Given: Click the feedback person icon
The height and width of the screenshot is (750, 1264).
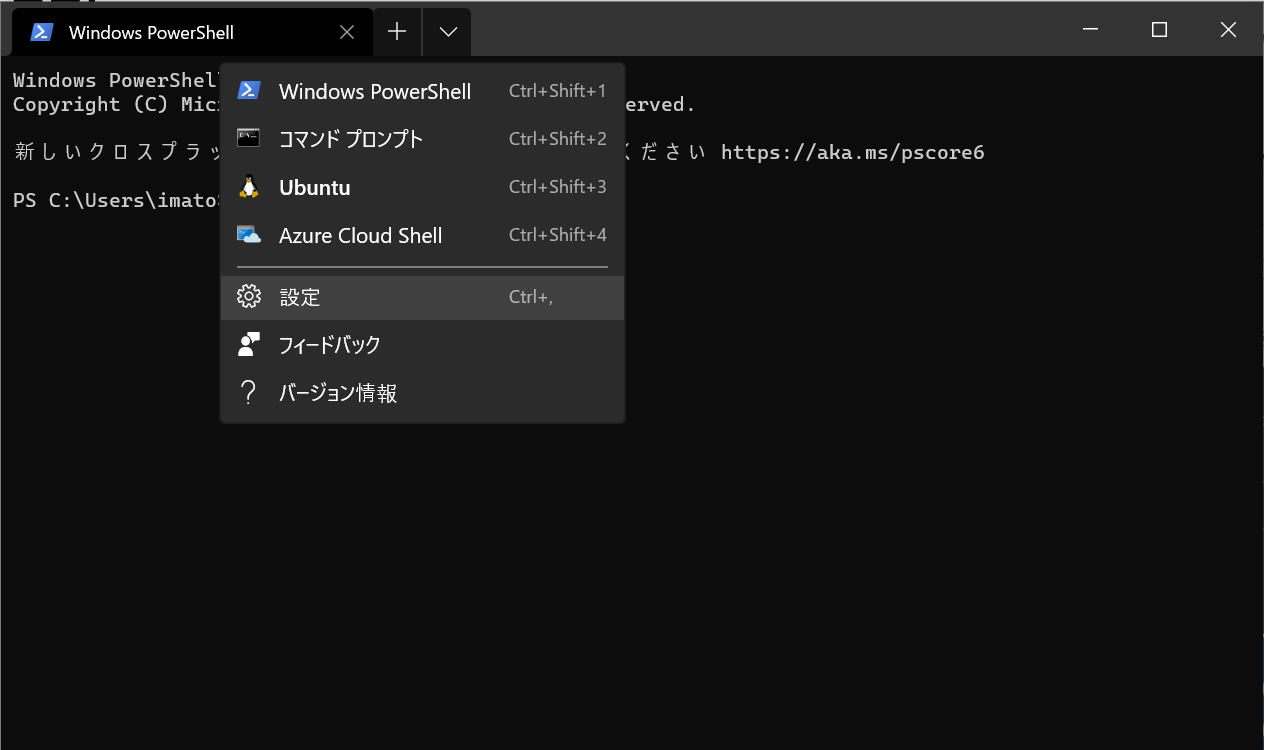Looking at the screenshot, I should coord(249,345).
